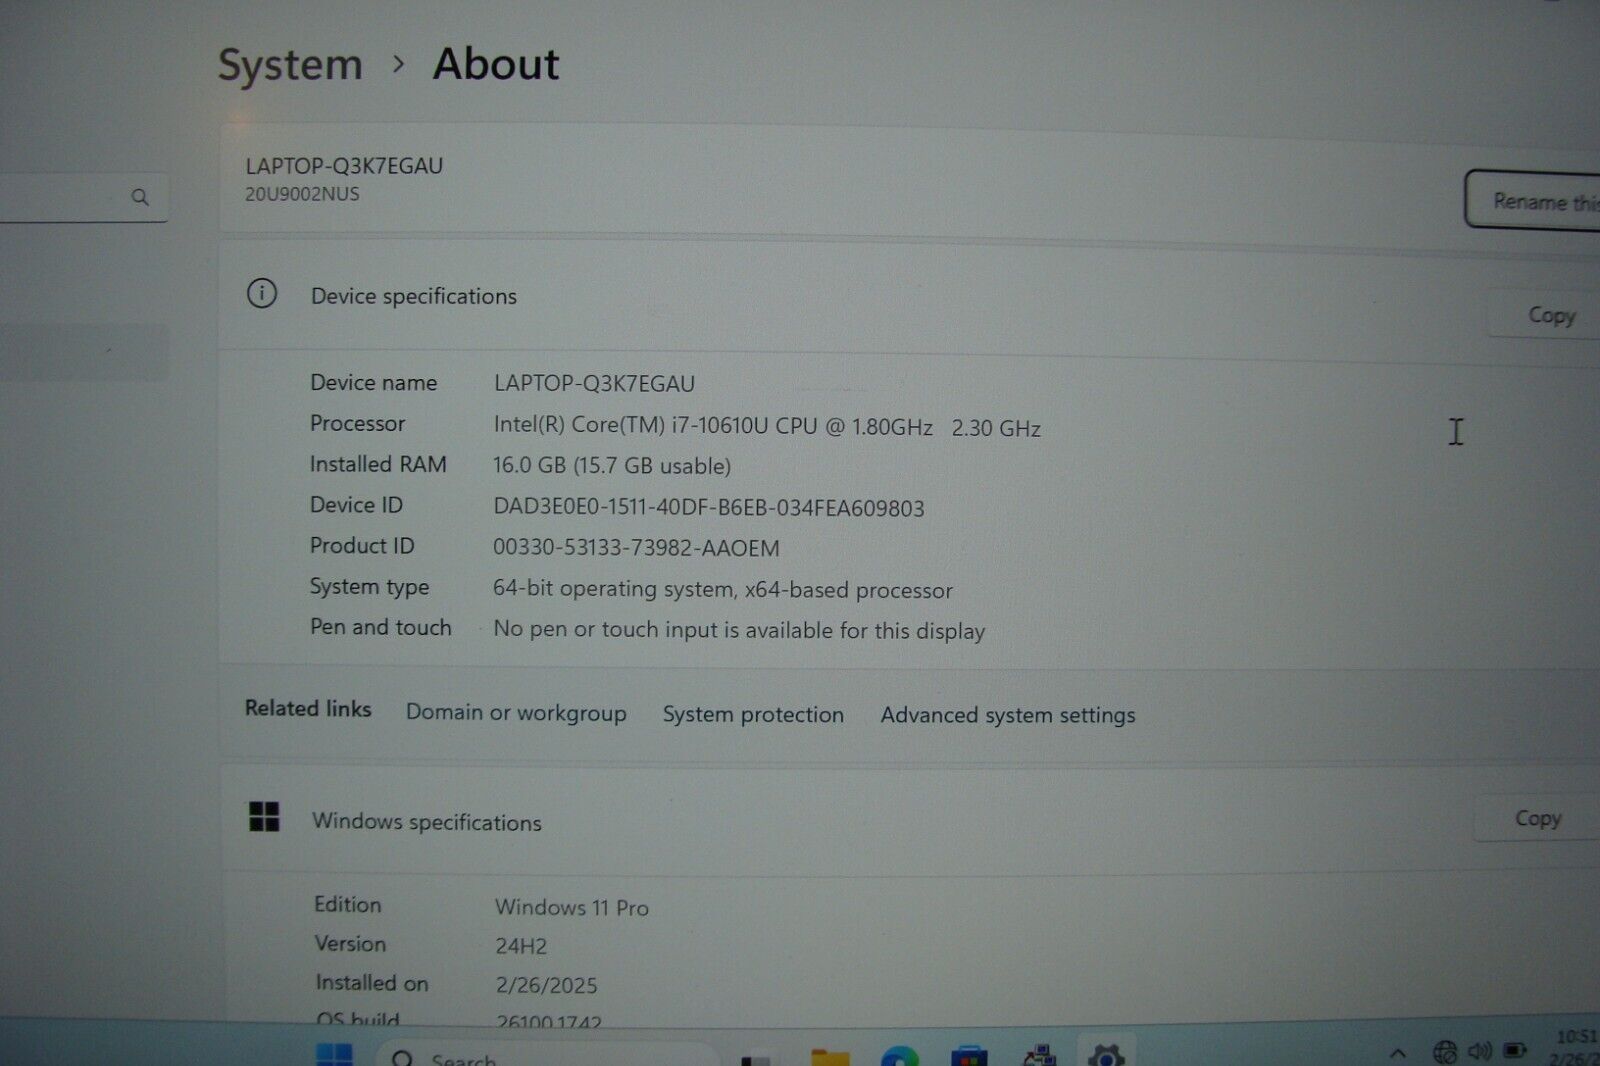Screen dimensions: 1600x1066
Task: Select the Intel Core i7-10610U processor text
Action: (x=767, y=426)
